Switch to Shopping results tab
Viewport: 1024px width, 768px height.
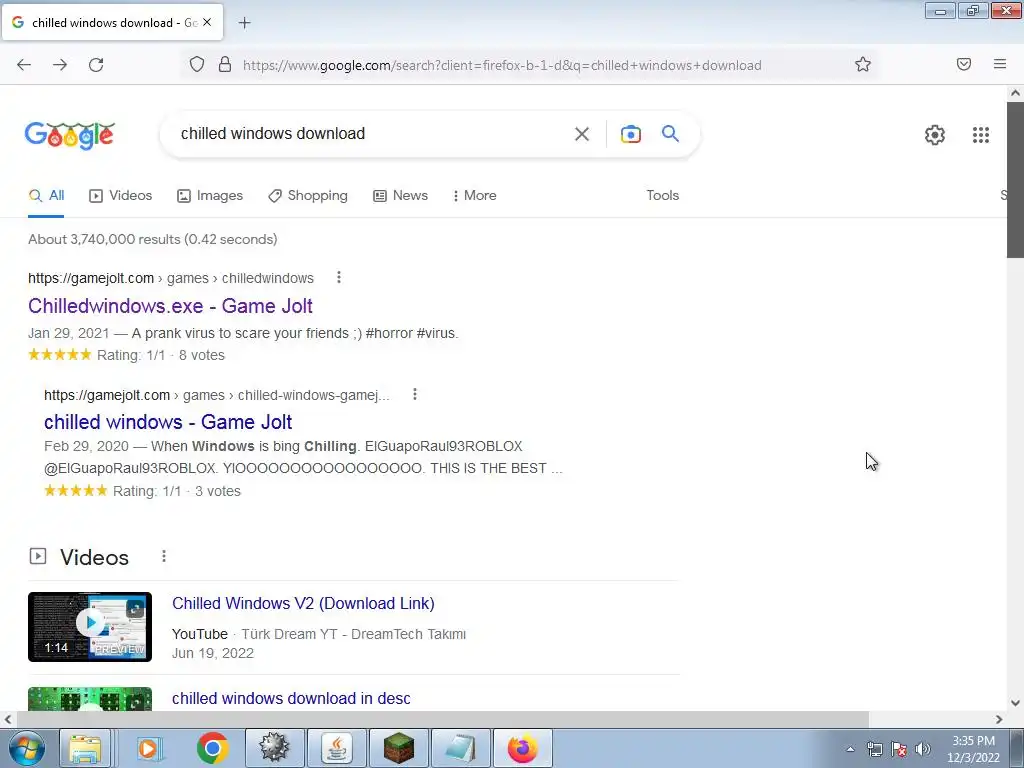tap(308, 195)
